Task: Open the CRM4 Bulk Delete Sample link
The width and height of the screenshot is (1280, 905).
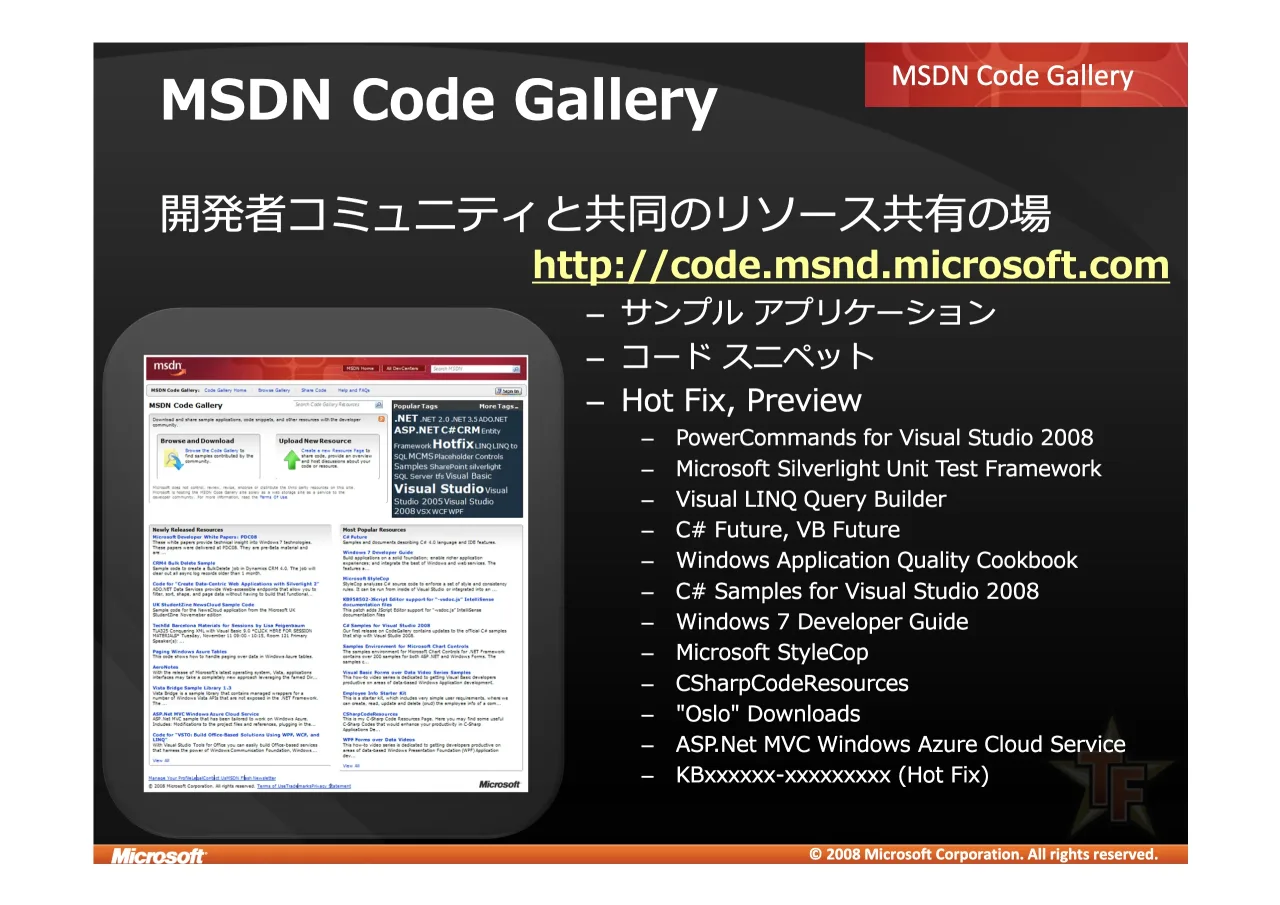Action: (185, 563)
